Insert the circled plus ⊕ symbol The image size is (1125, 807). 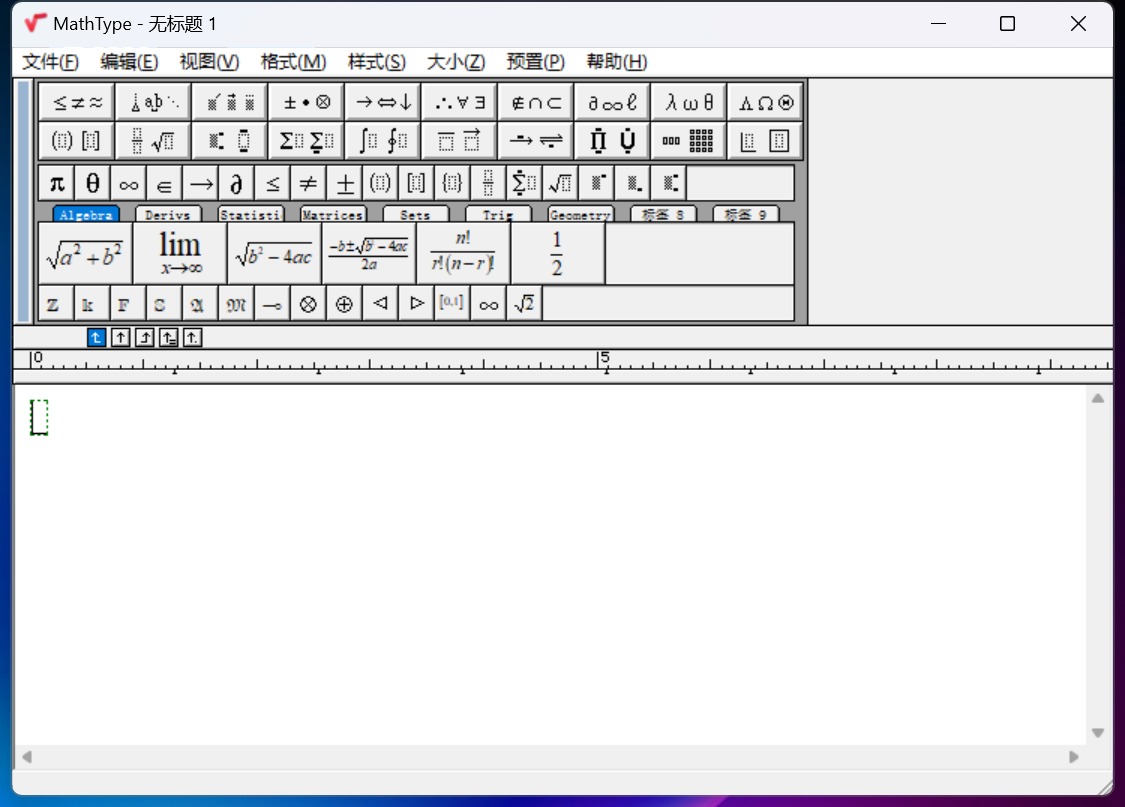tap(344, 304)
